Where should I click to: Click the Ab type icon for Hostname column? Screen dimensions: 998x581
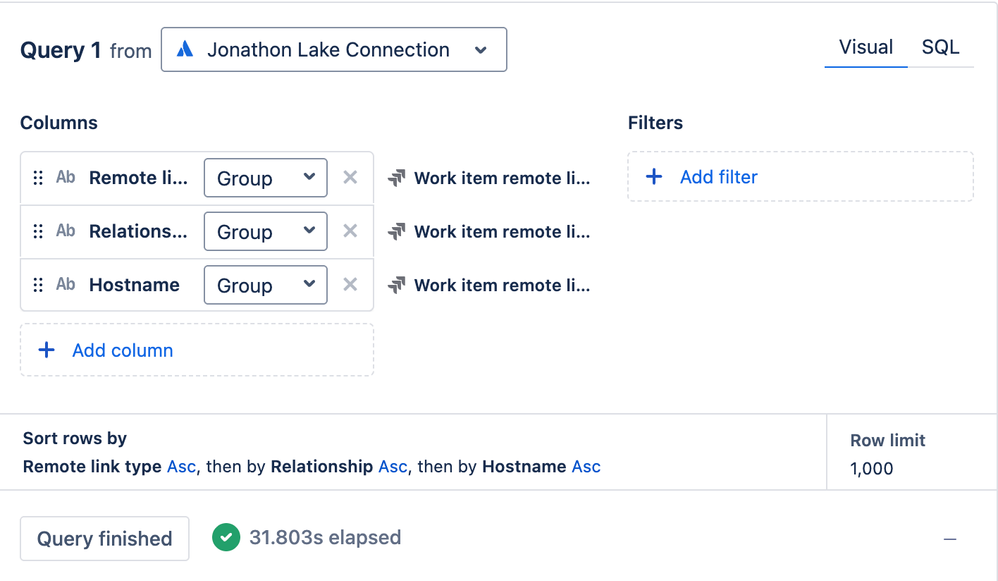pos(66,284)
